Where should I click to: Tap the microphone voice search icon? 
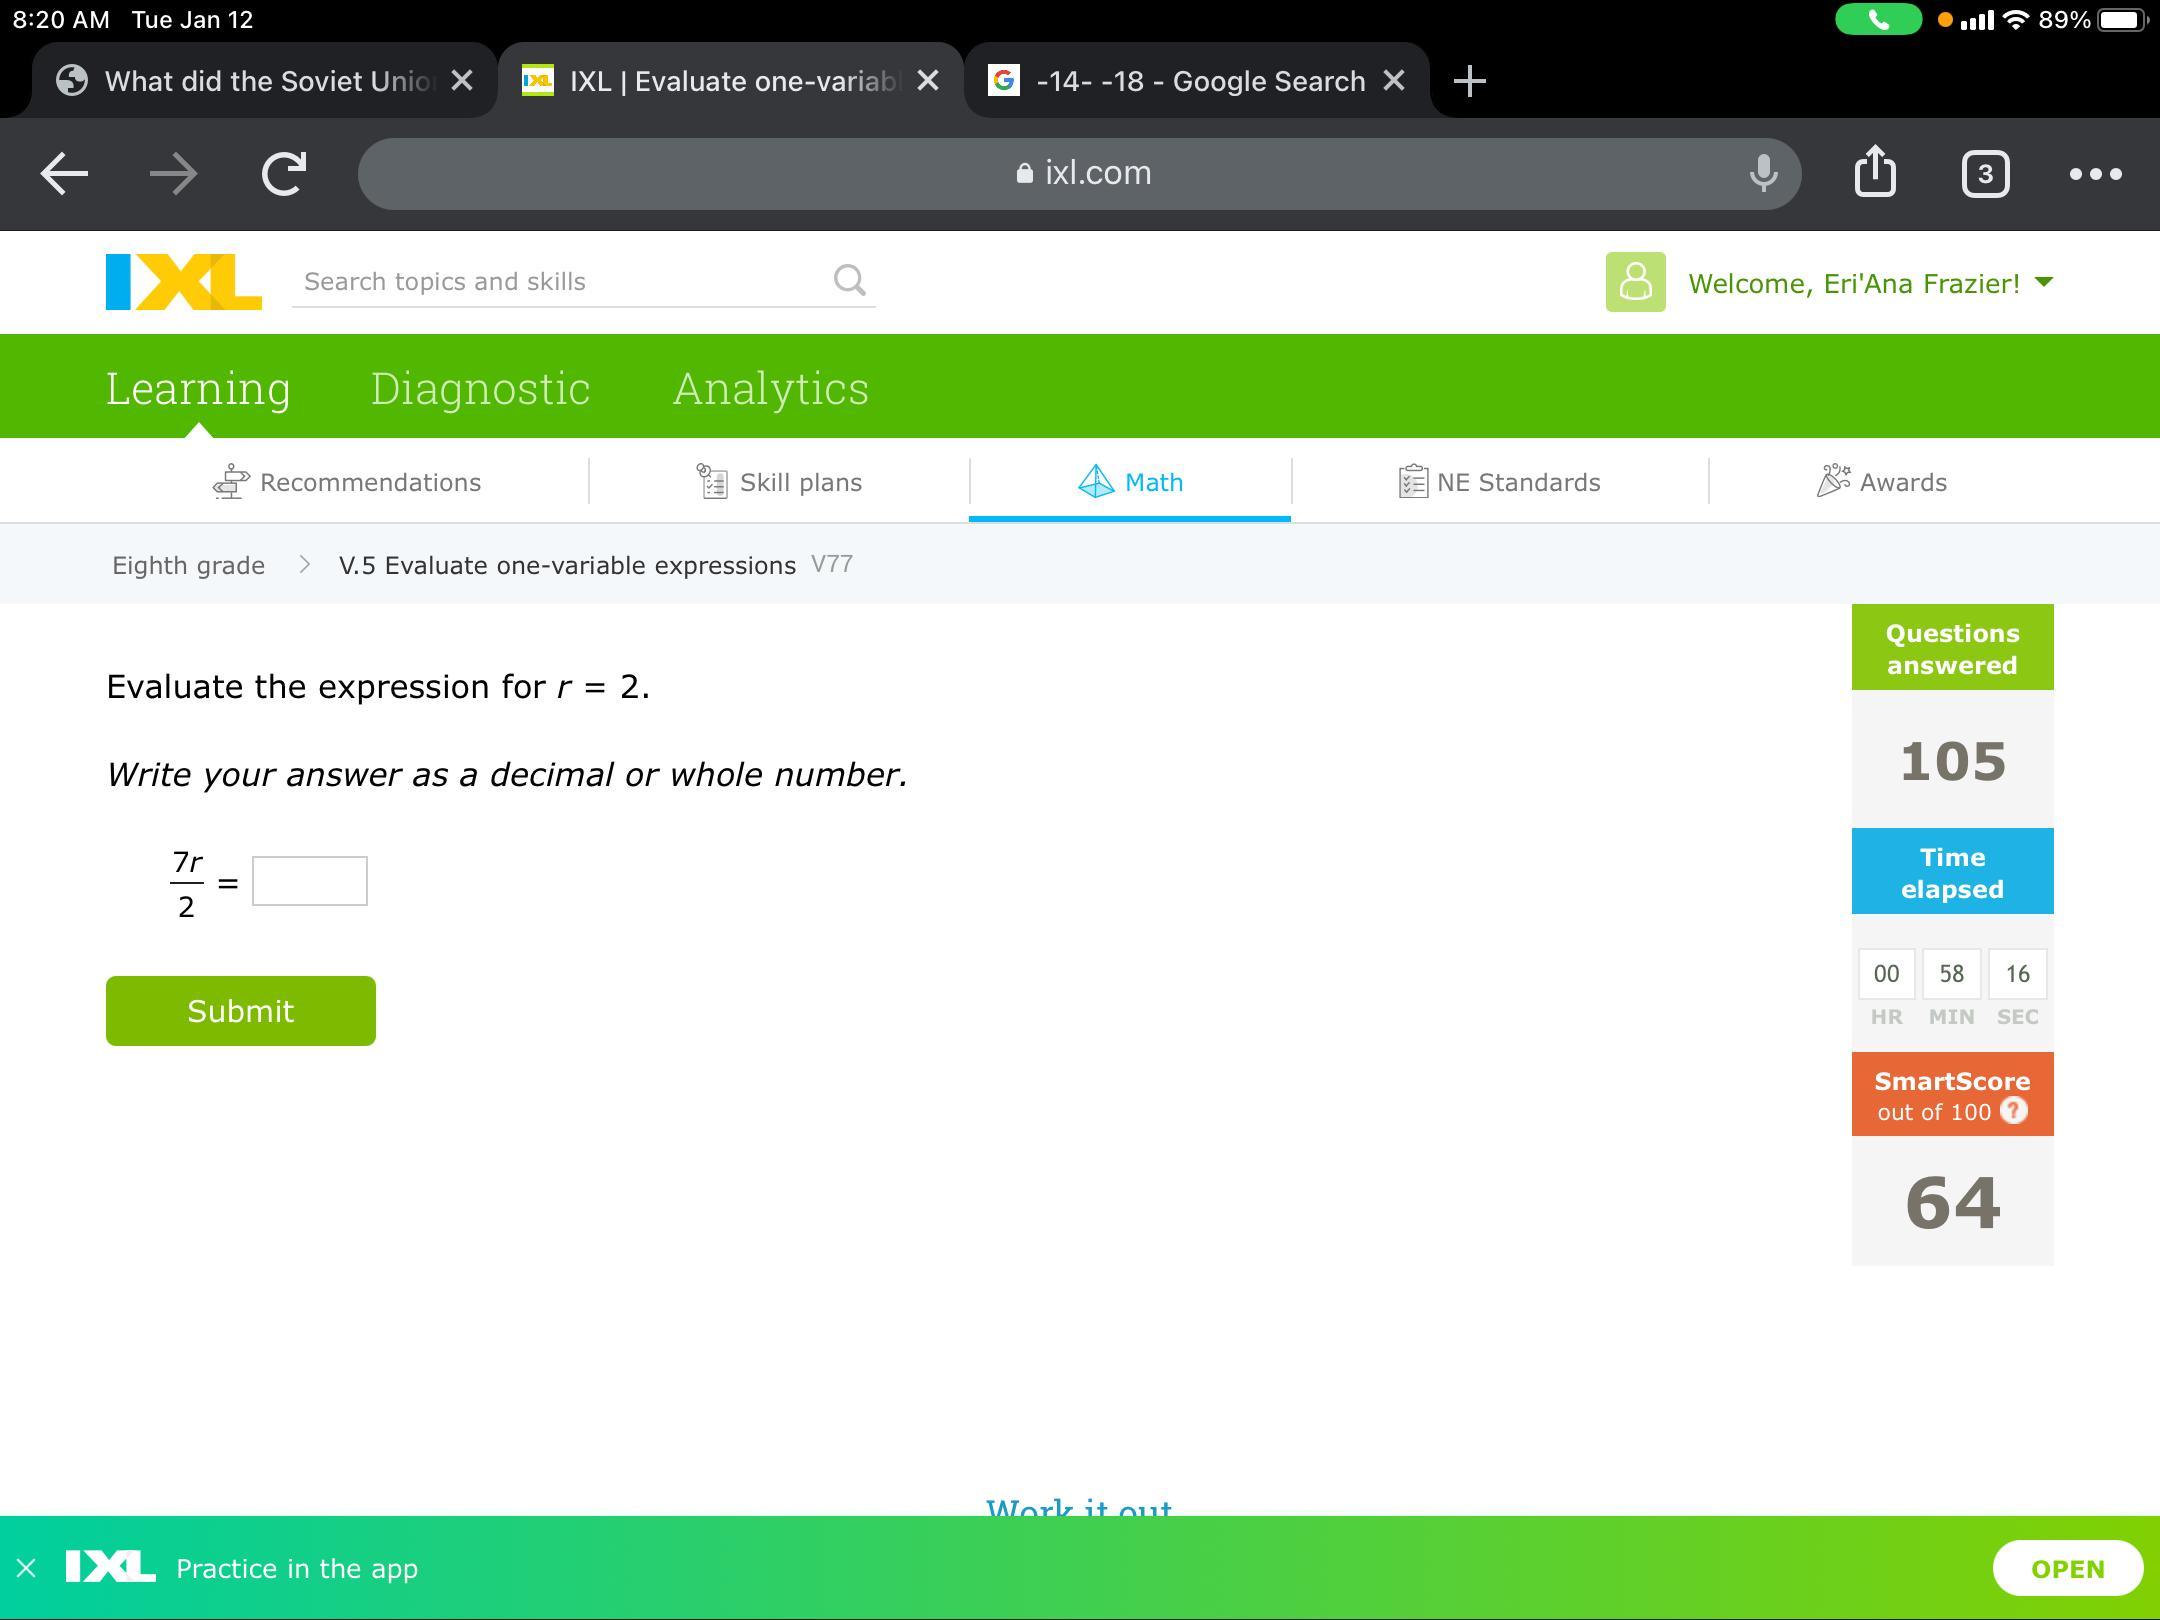(1763, 174)
